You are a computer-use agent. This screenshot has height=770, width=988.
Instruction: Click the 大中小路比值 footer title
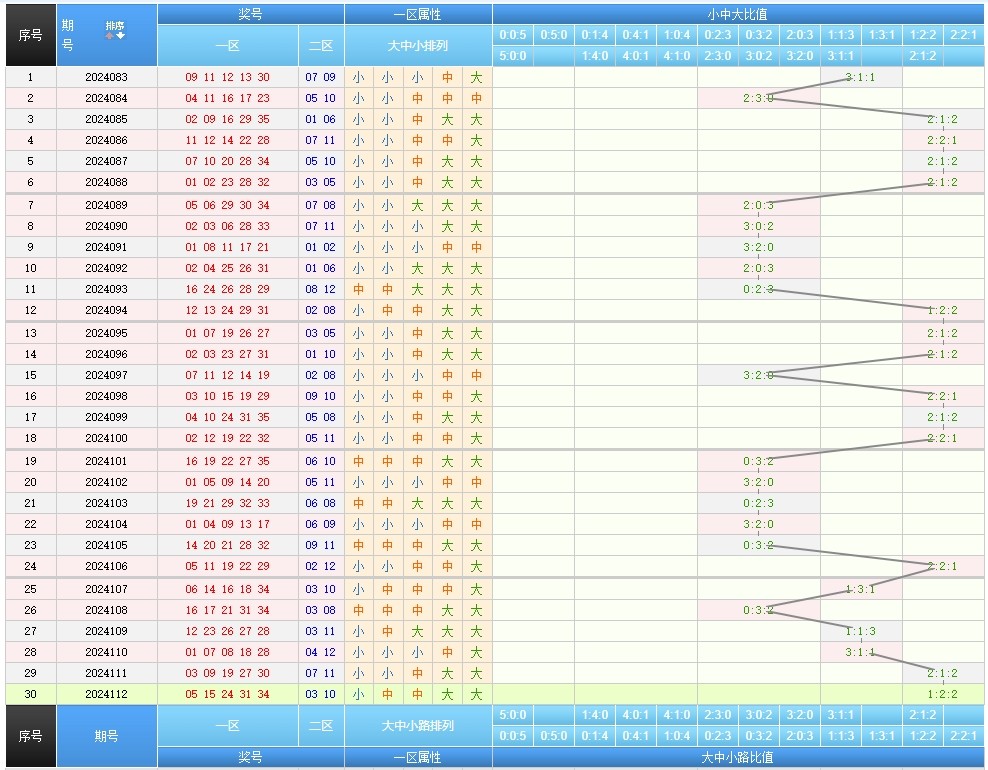[738, 757]
